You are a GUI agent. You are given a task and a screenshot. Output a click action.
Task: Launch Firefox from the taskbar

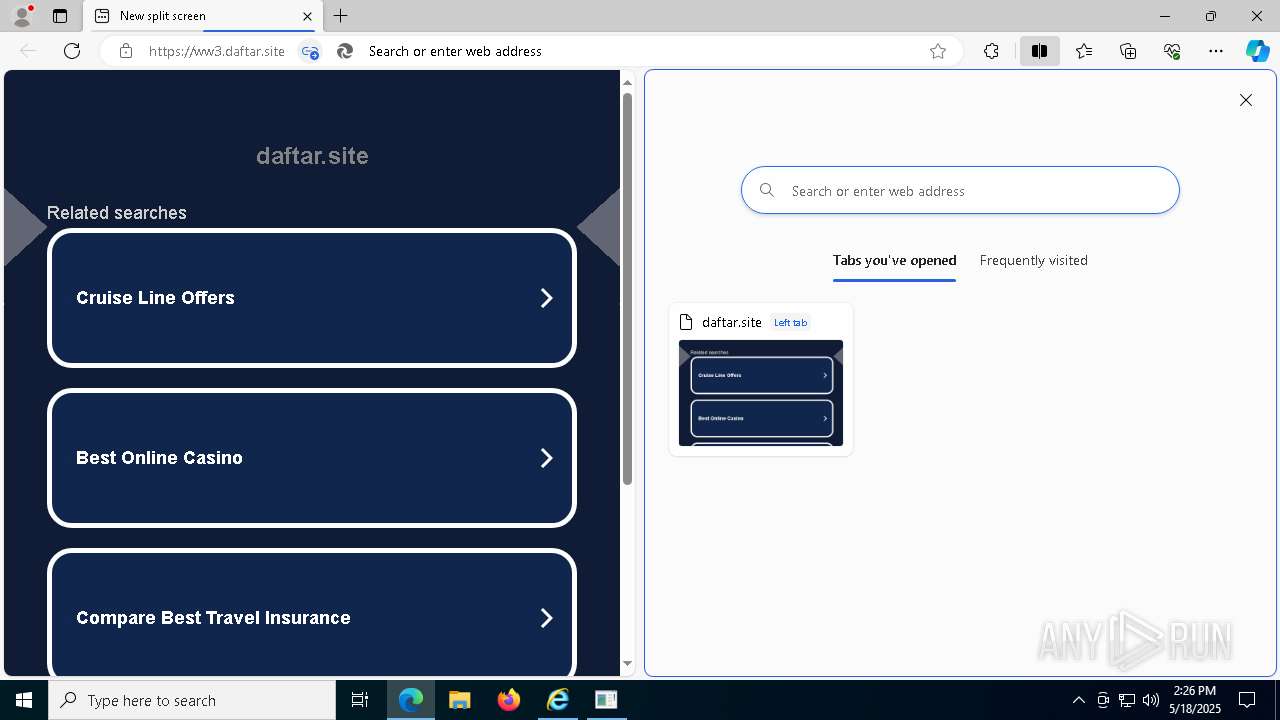[508, 700]
